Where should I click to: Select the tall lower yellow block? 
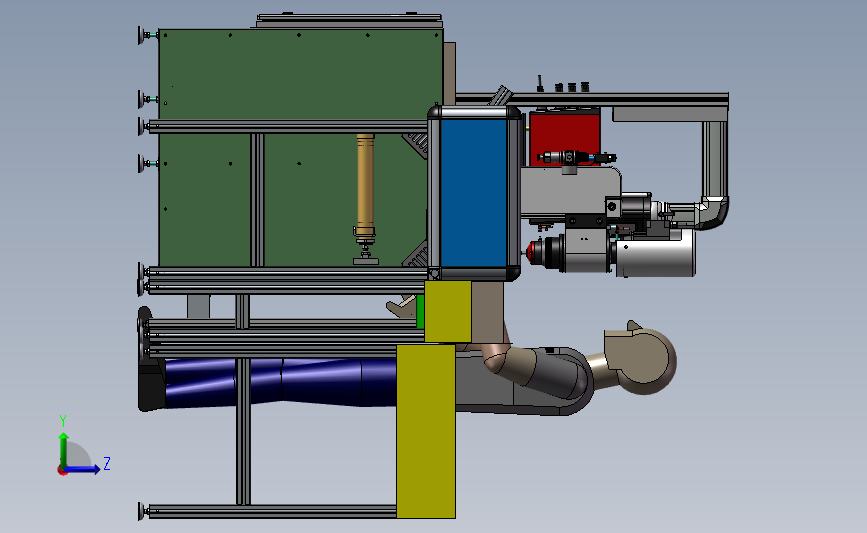tap(426, 432)
